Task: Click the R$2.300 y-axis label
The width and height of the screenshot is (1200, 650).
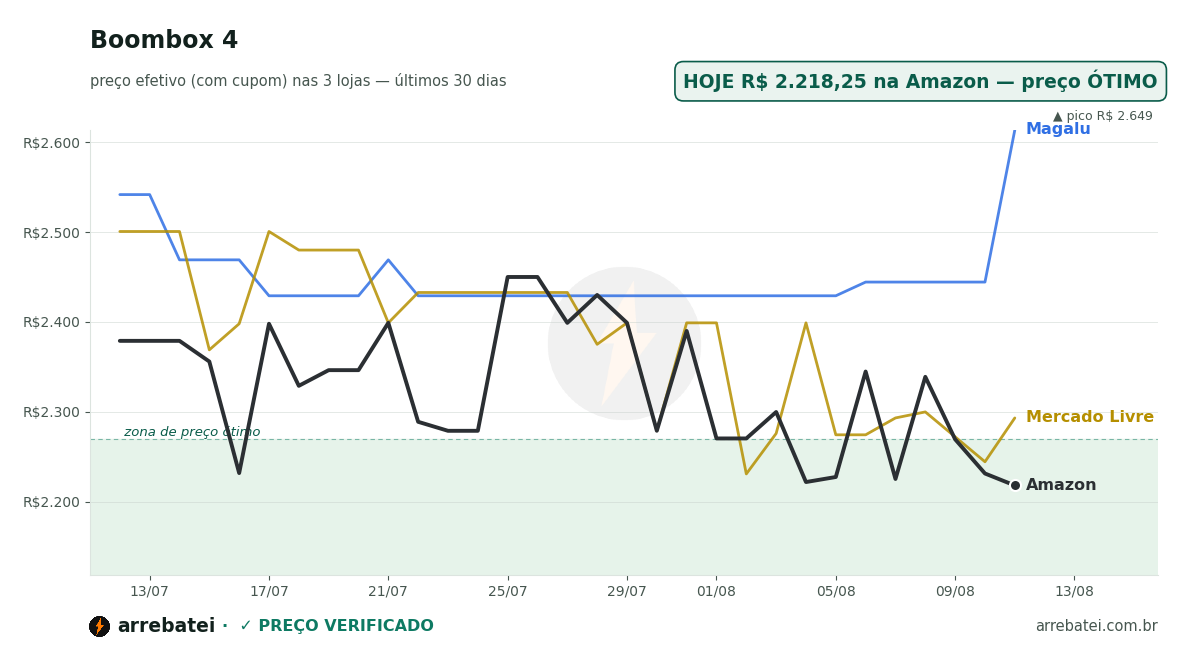Action: point(51,412)
